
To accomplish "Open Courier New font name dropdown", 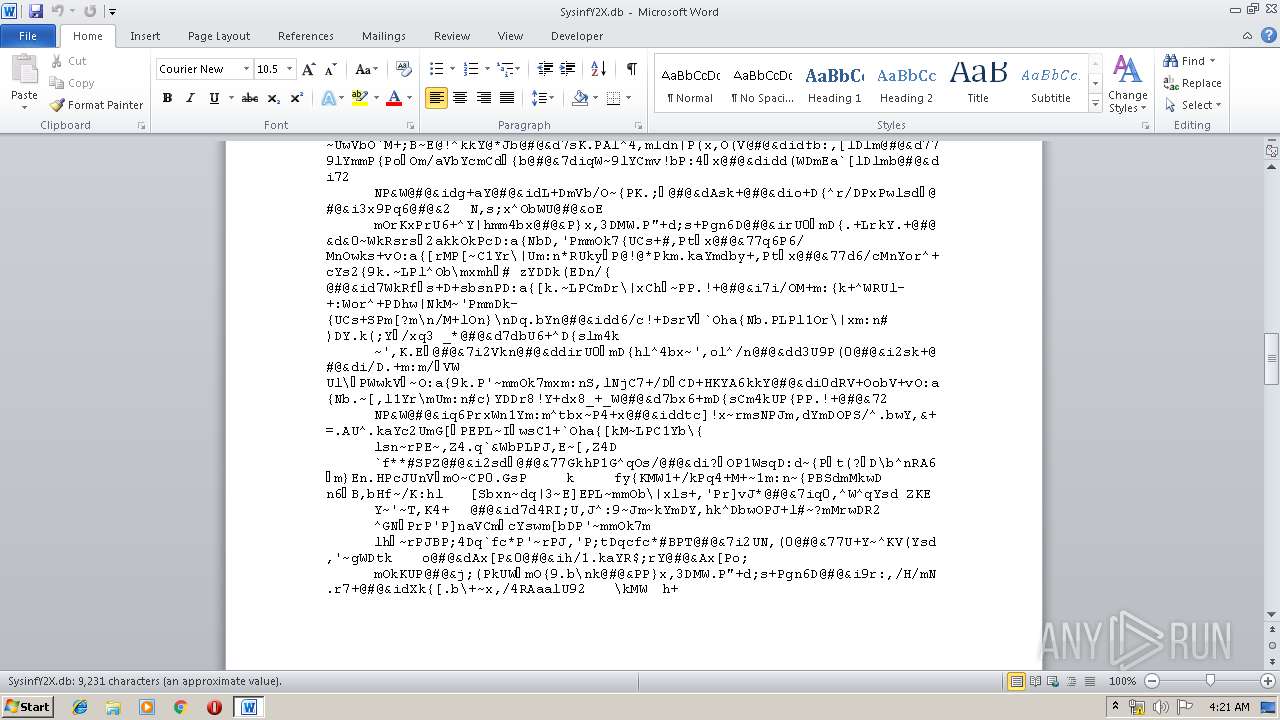I will tap(246, 69).
